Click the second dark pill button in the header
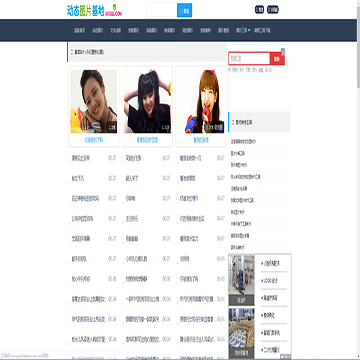Screen dimensions: 360x360 (x=273, y=10)
